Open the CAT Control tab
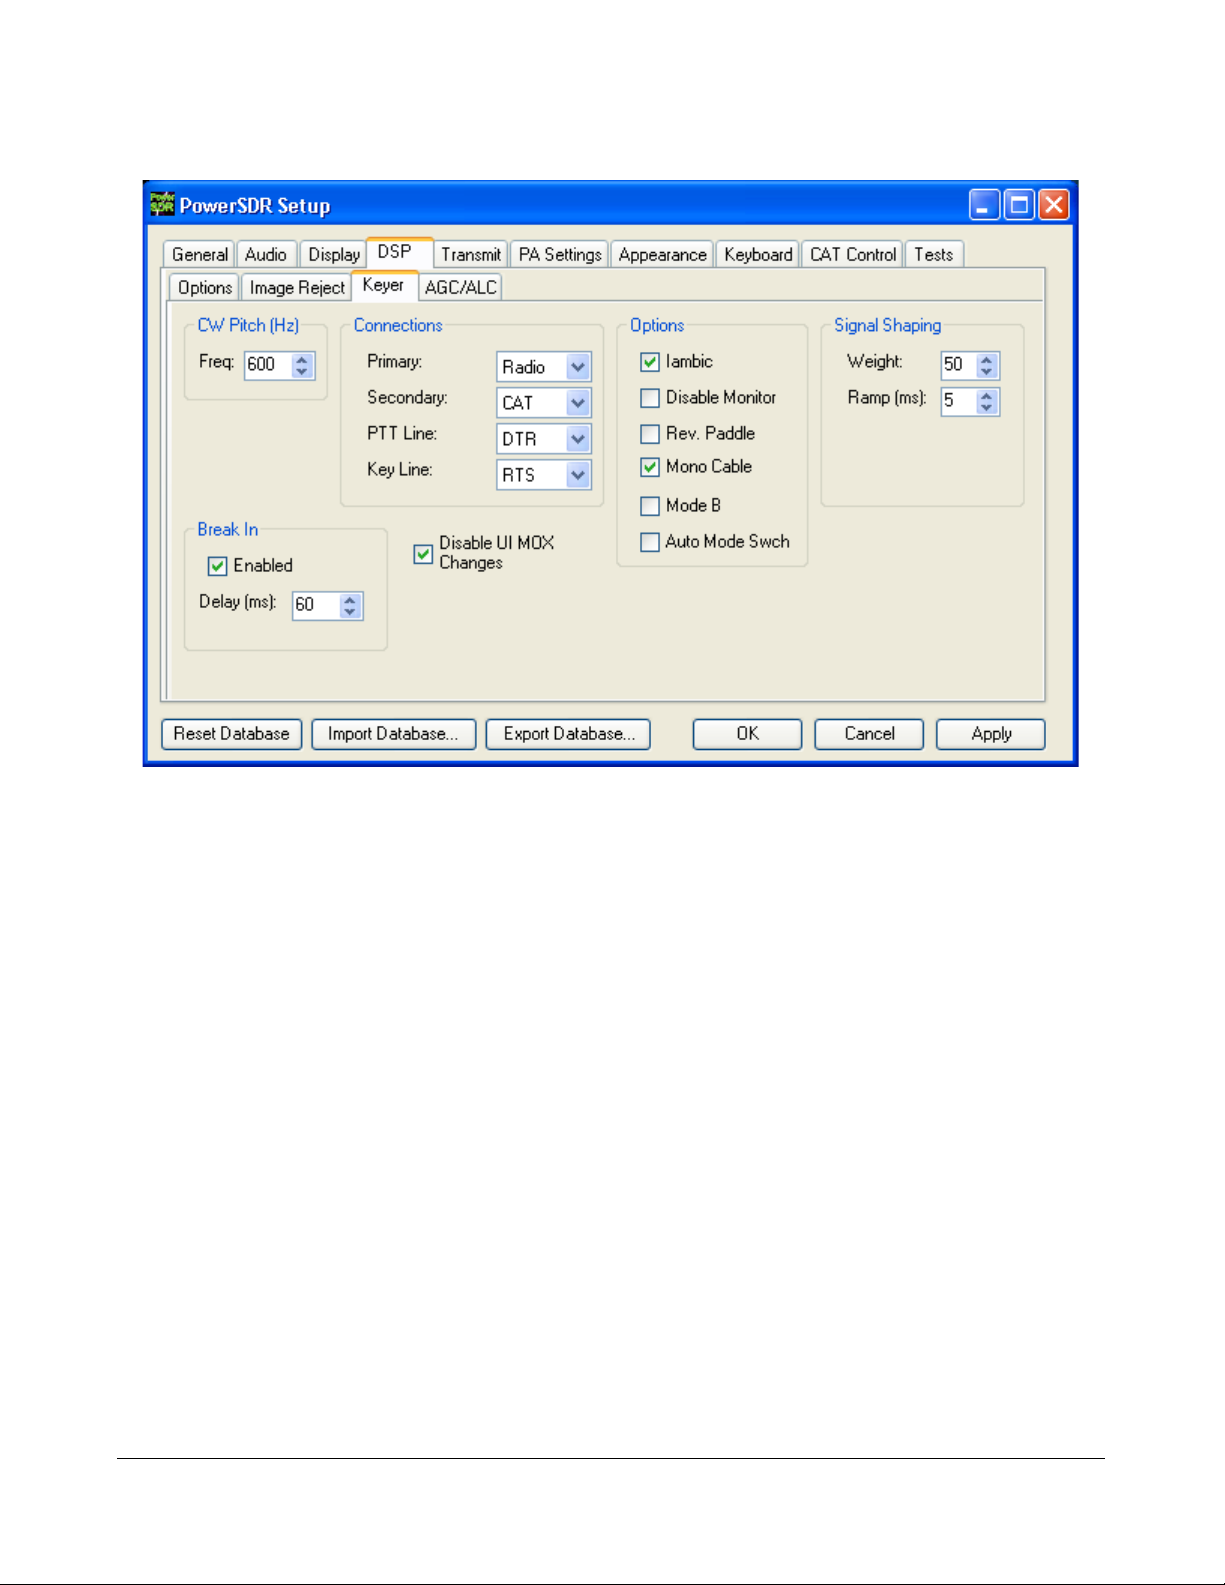 point(853,255)
